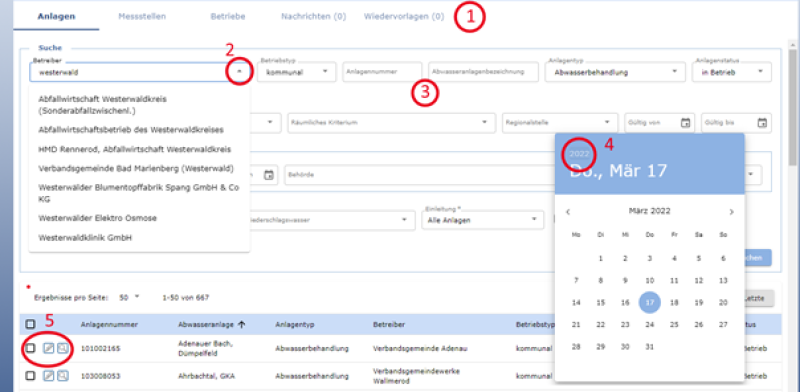Toggle the select-all checkbox in table header
This screenshot has width=800, height=392.
(30, 325)
